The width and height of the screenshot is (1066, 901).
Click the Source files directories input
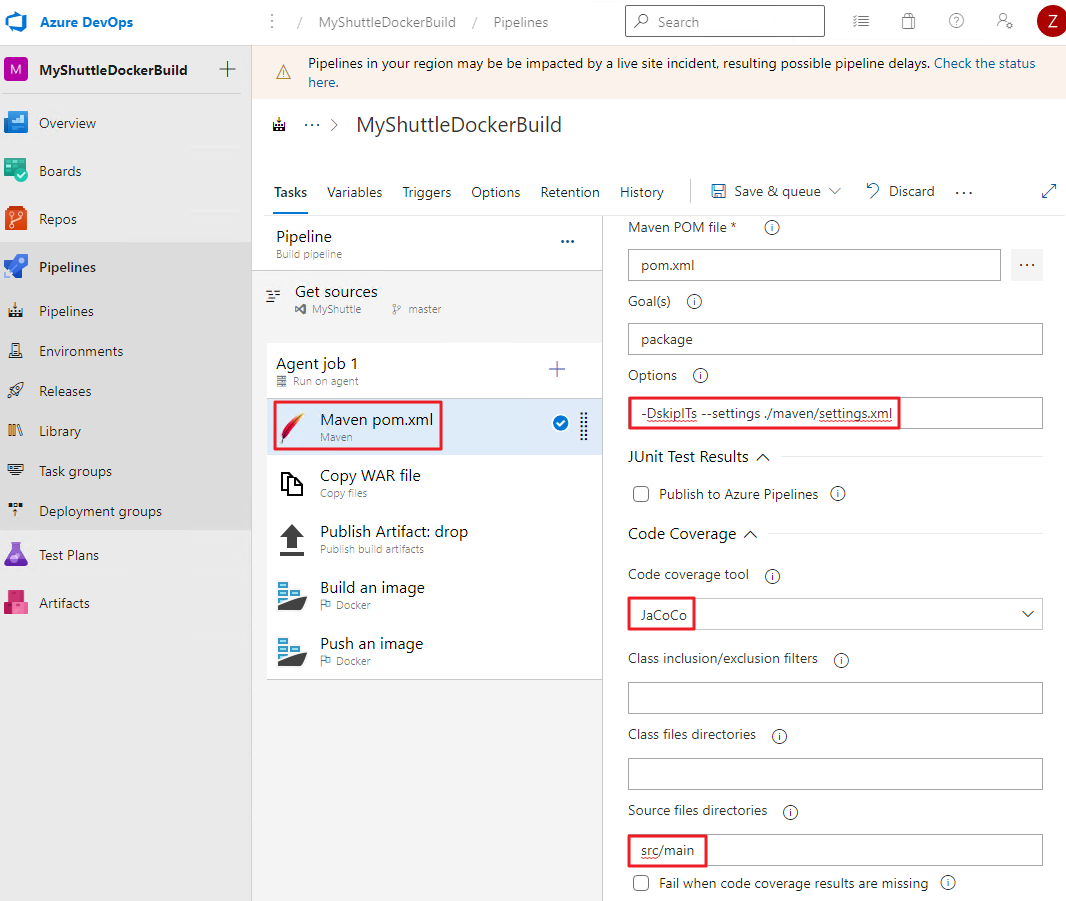835,850
